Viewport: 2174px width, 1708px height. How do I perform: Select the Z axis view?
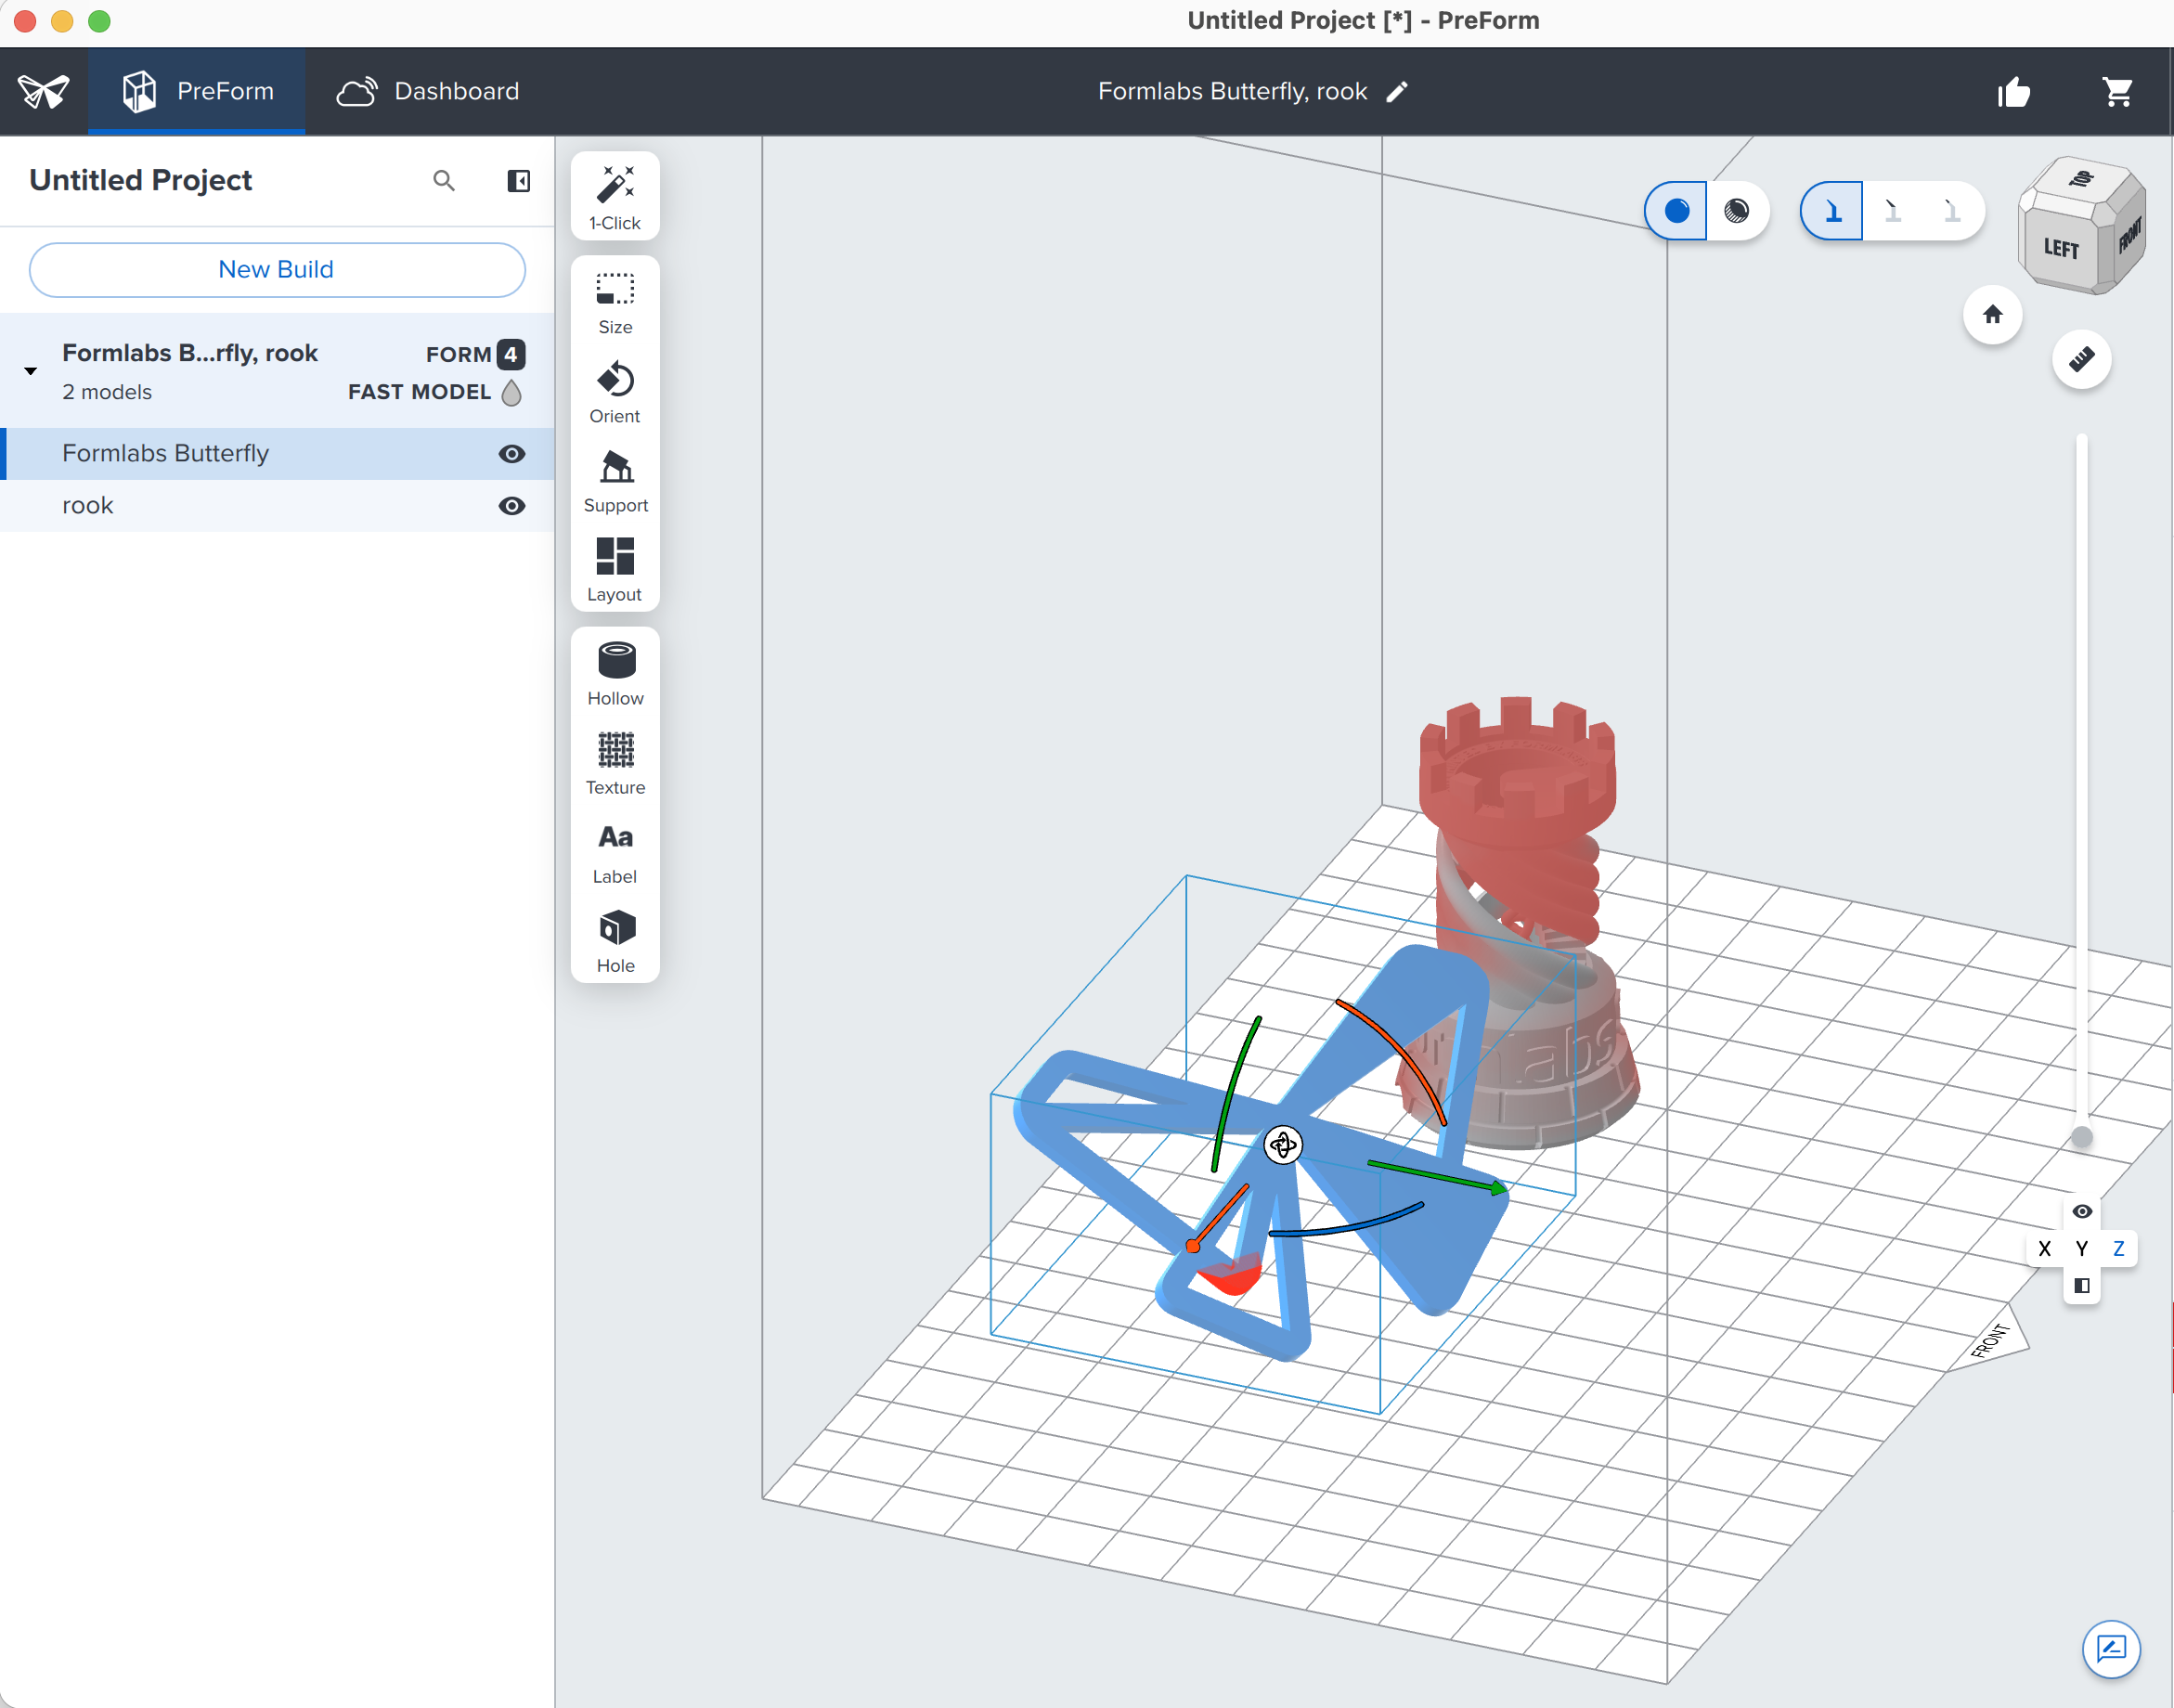[2118, 1248]
